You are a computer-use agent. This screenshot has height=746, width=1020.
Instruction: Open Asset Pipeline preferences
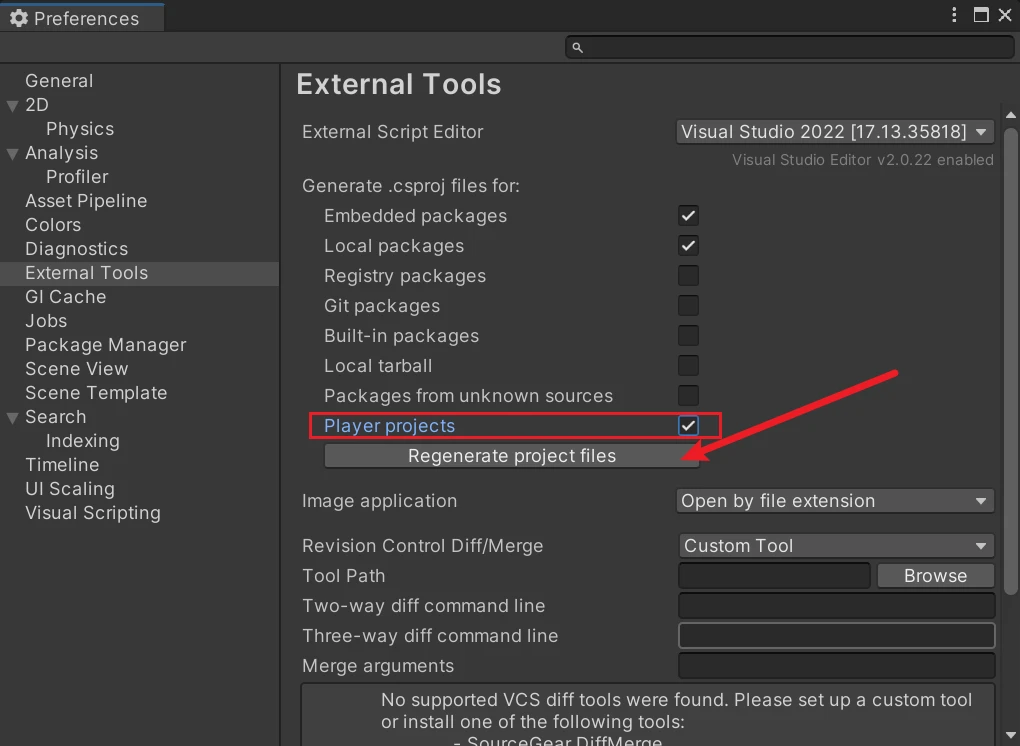[86, 201]
